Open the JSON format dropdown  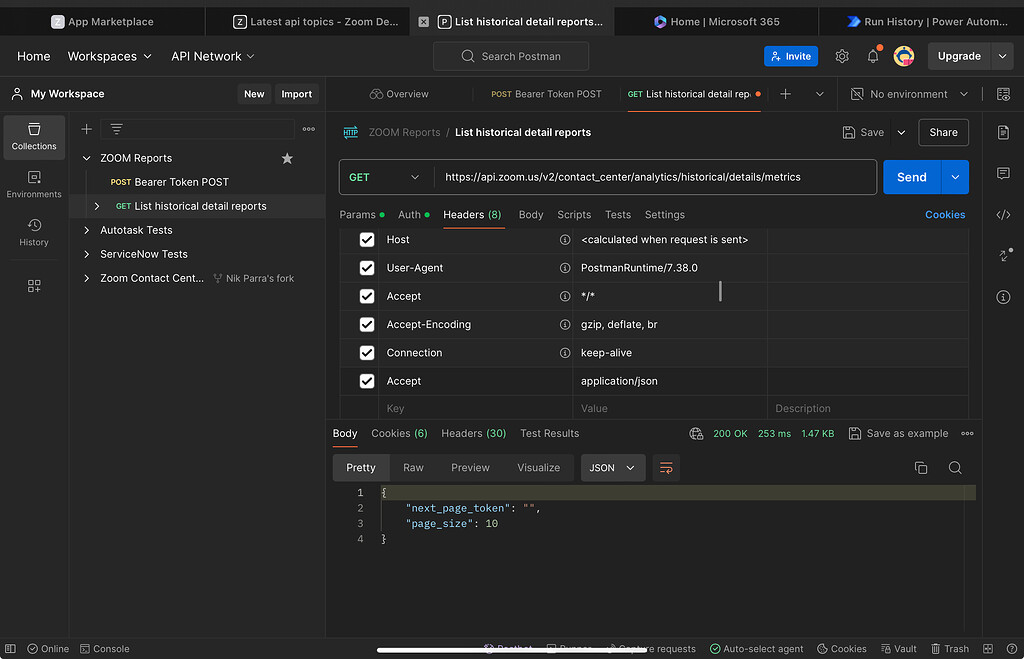pos(612,468)
